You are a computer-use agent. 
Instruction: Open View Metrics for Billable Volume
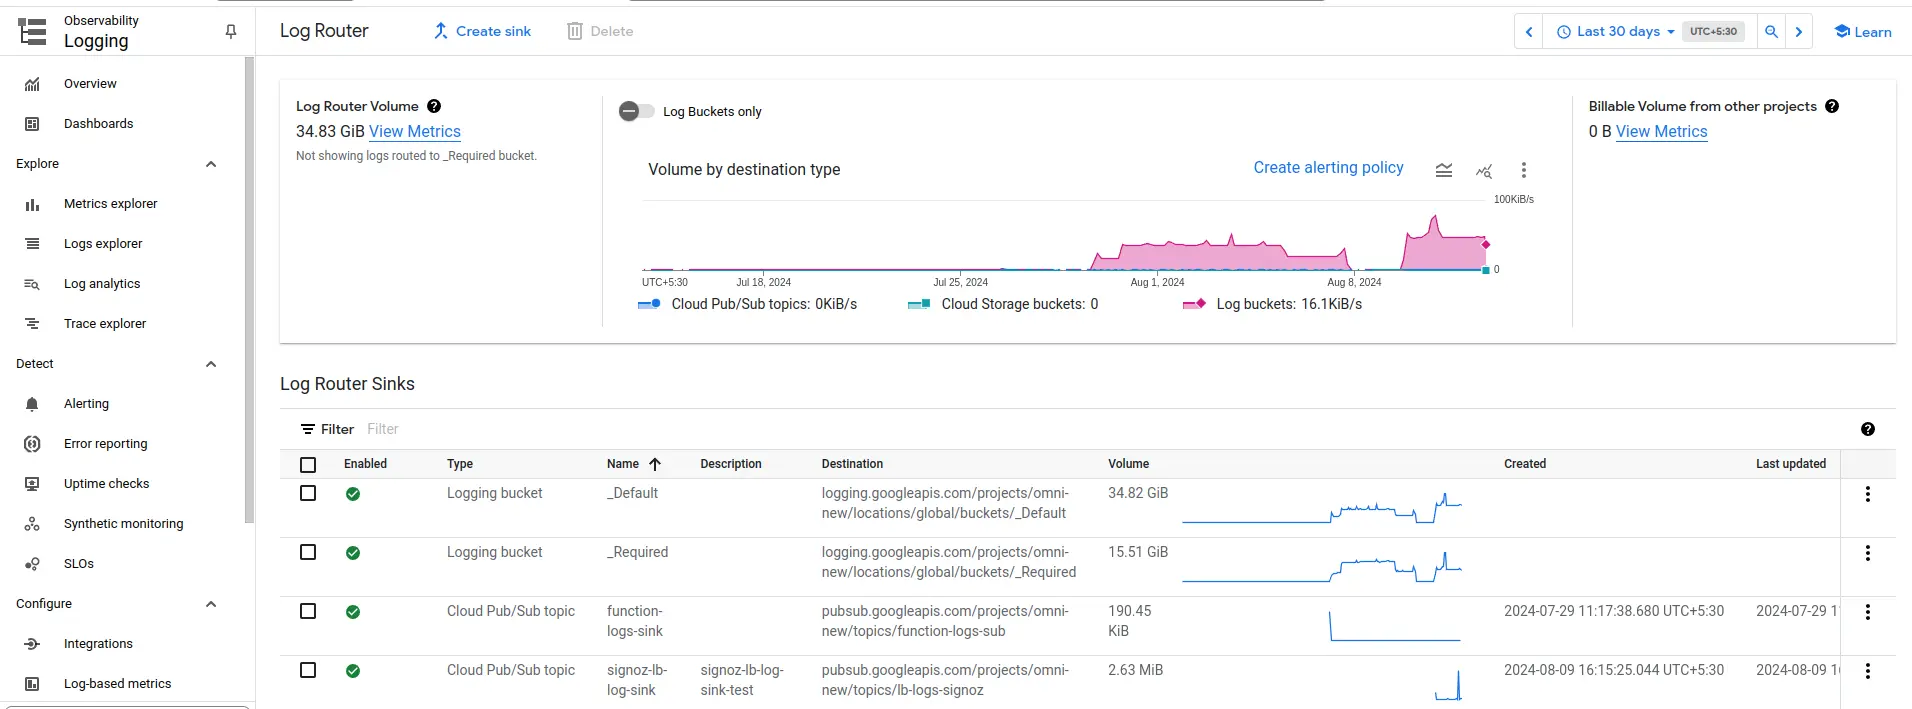click(x=1661, y=131)
